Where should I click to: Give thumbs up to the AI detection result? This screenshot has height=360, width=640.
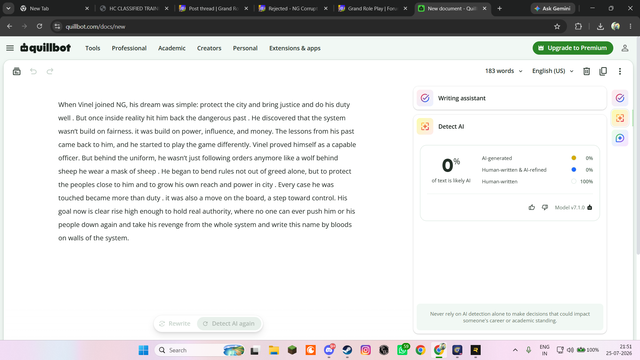(531, 207)
